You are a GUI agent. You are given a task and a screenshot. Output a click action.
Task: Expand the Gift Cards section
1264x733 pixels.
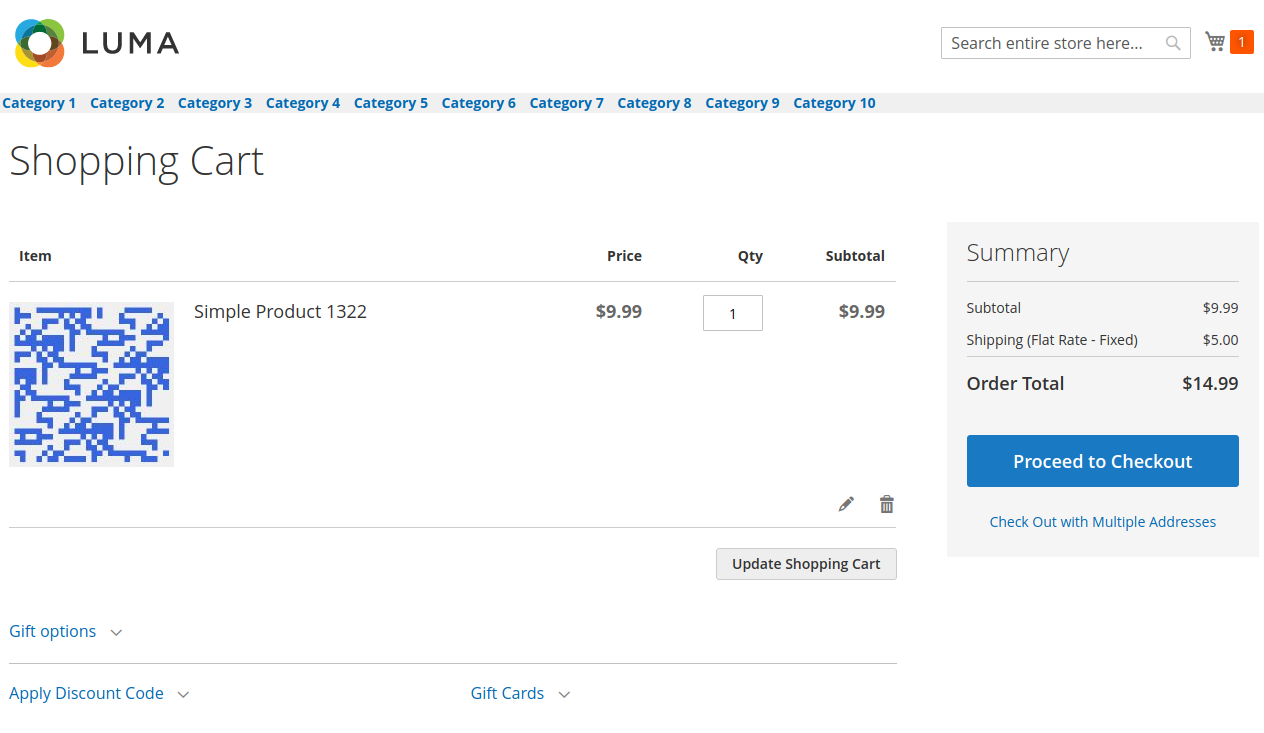coord(520,694)
